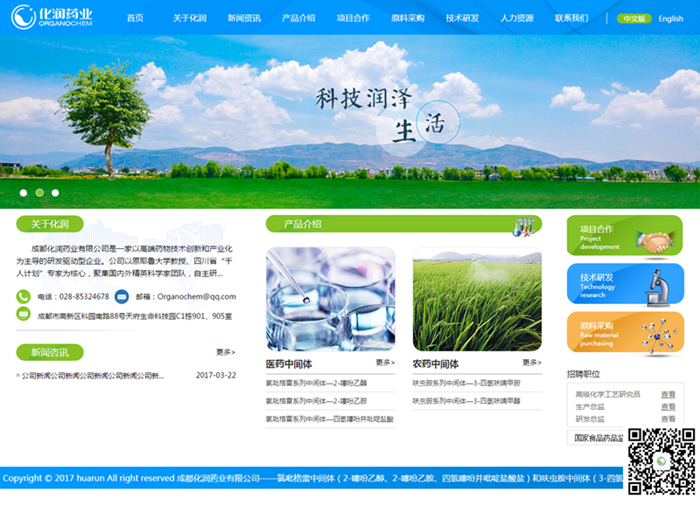This screenshot has width=700, height=505.
Task: Click the green address icon
Action: [x=23, y=314]
